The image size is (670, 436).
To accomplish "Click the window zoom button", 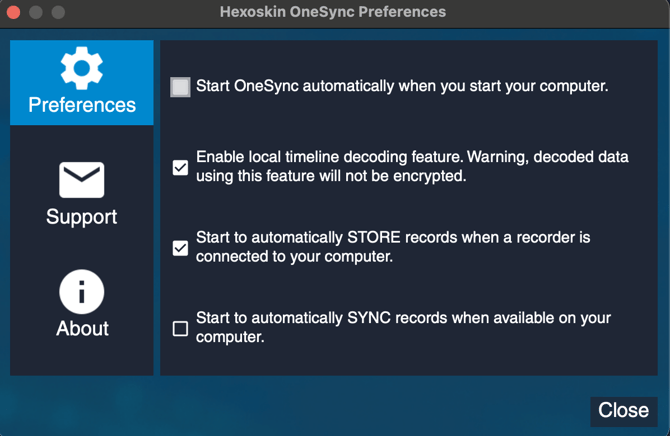I will pyautogui.click(x=57, y=13).
